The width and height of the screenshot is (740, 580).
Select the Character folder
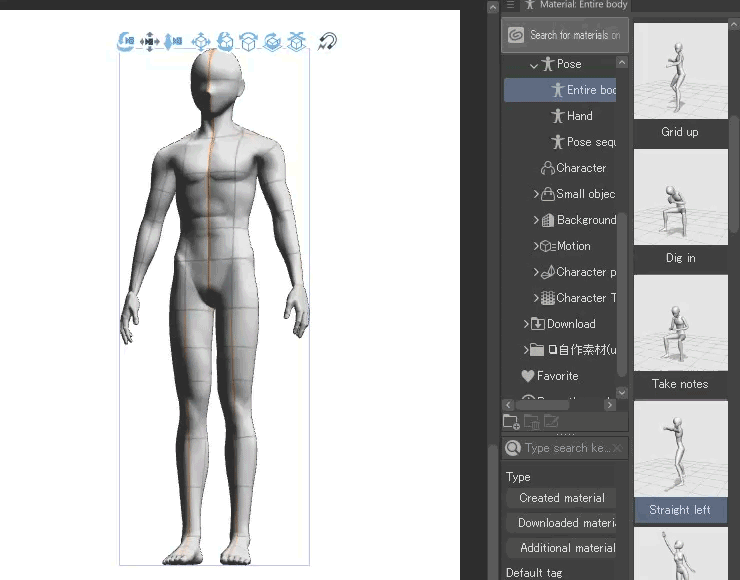pyautogui.click(x=573, y=168)
